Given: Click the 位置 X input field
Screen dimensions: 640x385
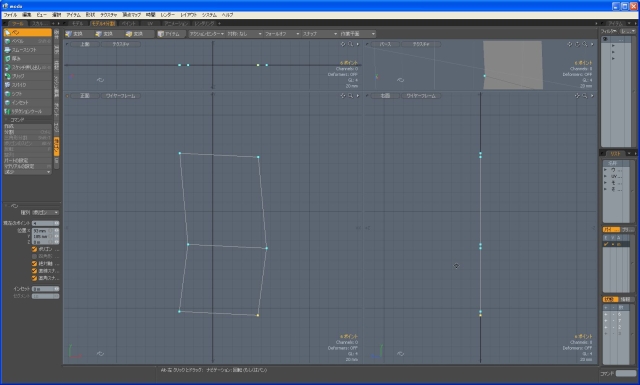Looking at the screenshot, I should pos(45,231).
